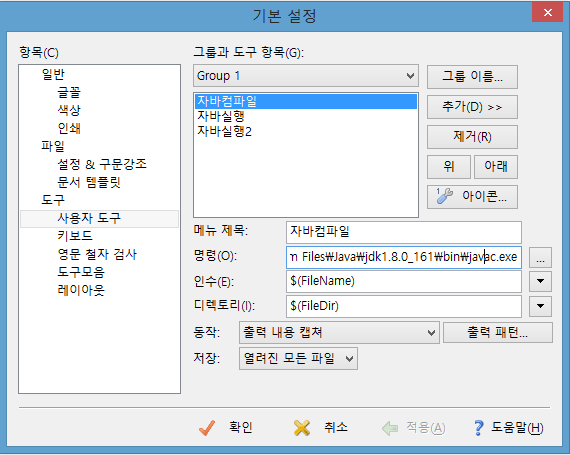Viewport: 570px width, 455px height.
Task: Open 키보드 category
Action: point(75,235)
